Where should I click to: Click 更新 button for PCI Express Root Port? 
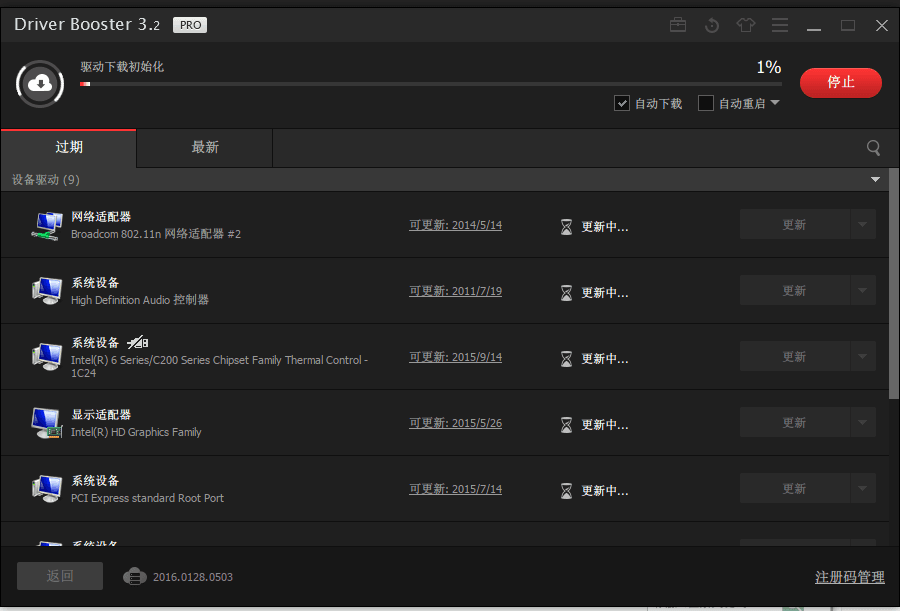794,489
